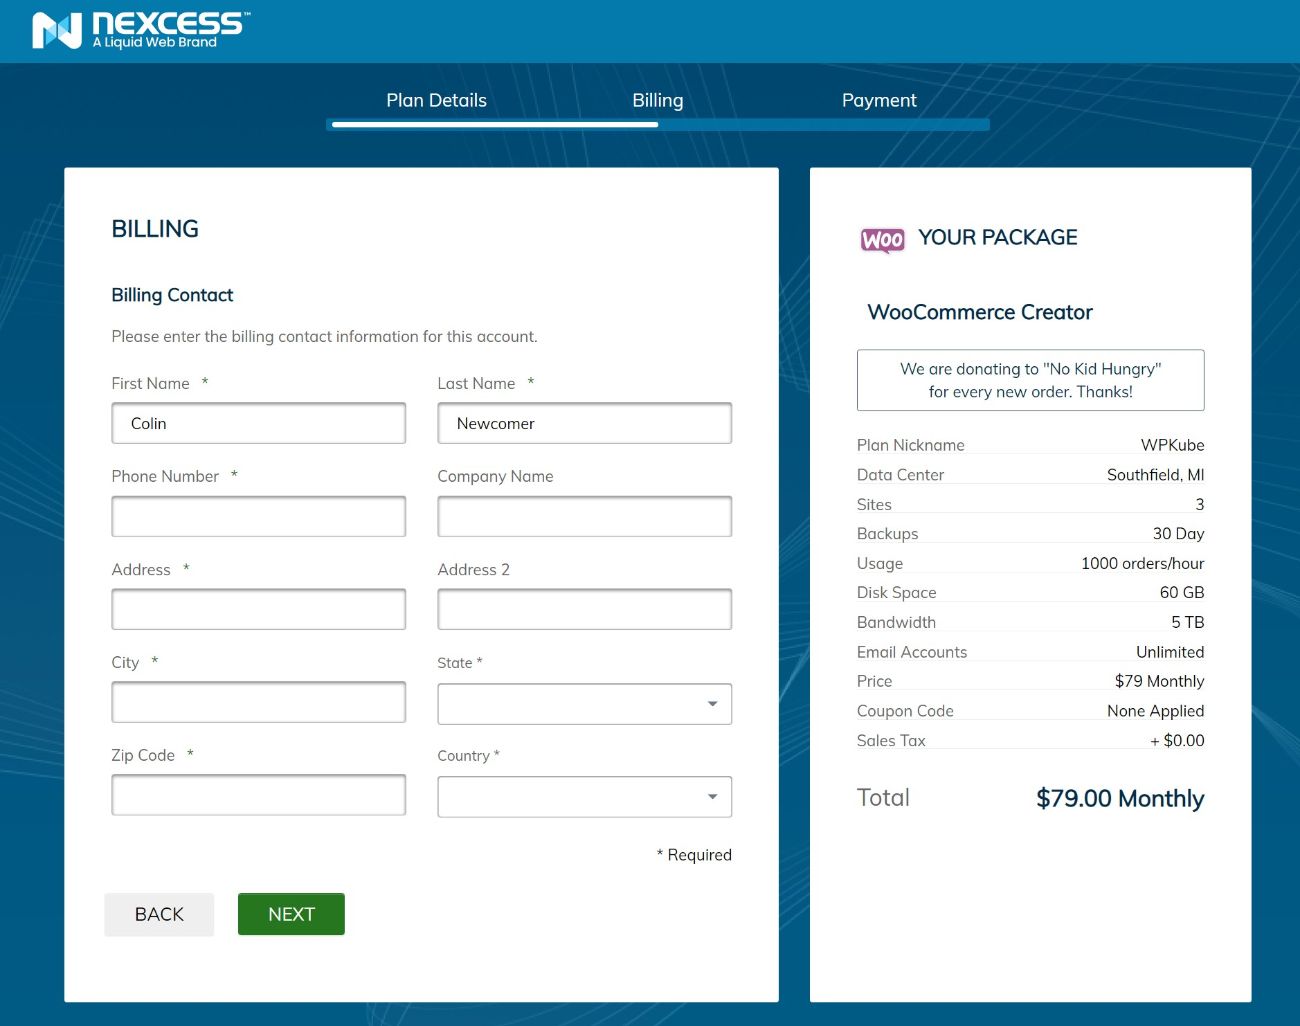
Task: Click the "None Applied" coupon code value
Action: click(x=1155, y=711)
